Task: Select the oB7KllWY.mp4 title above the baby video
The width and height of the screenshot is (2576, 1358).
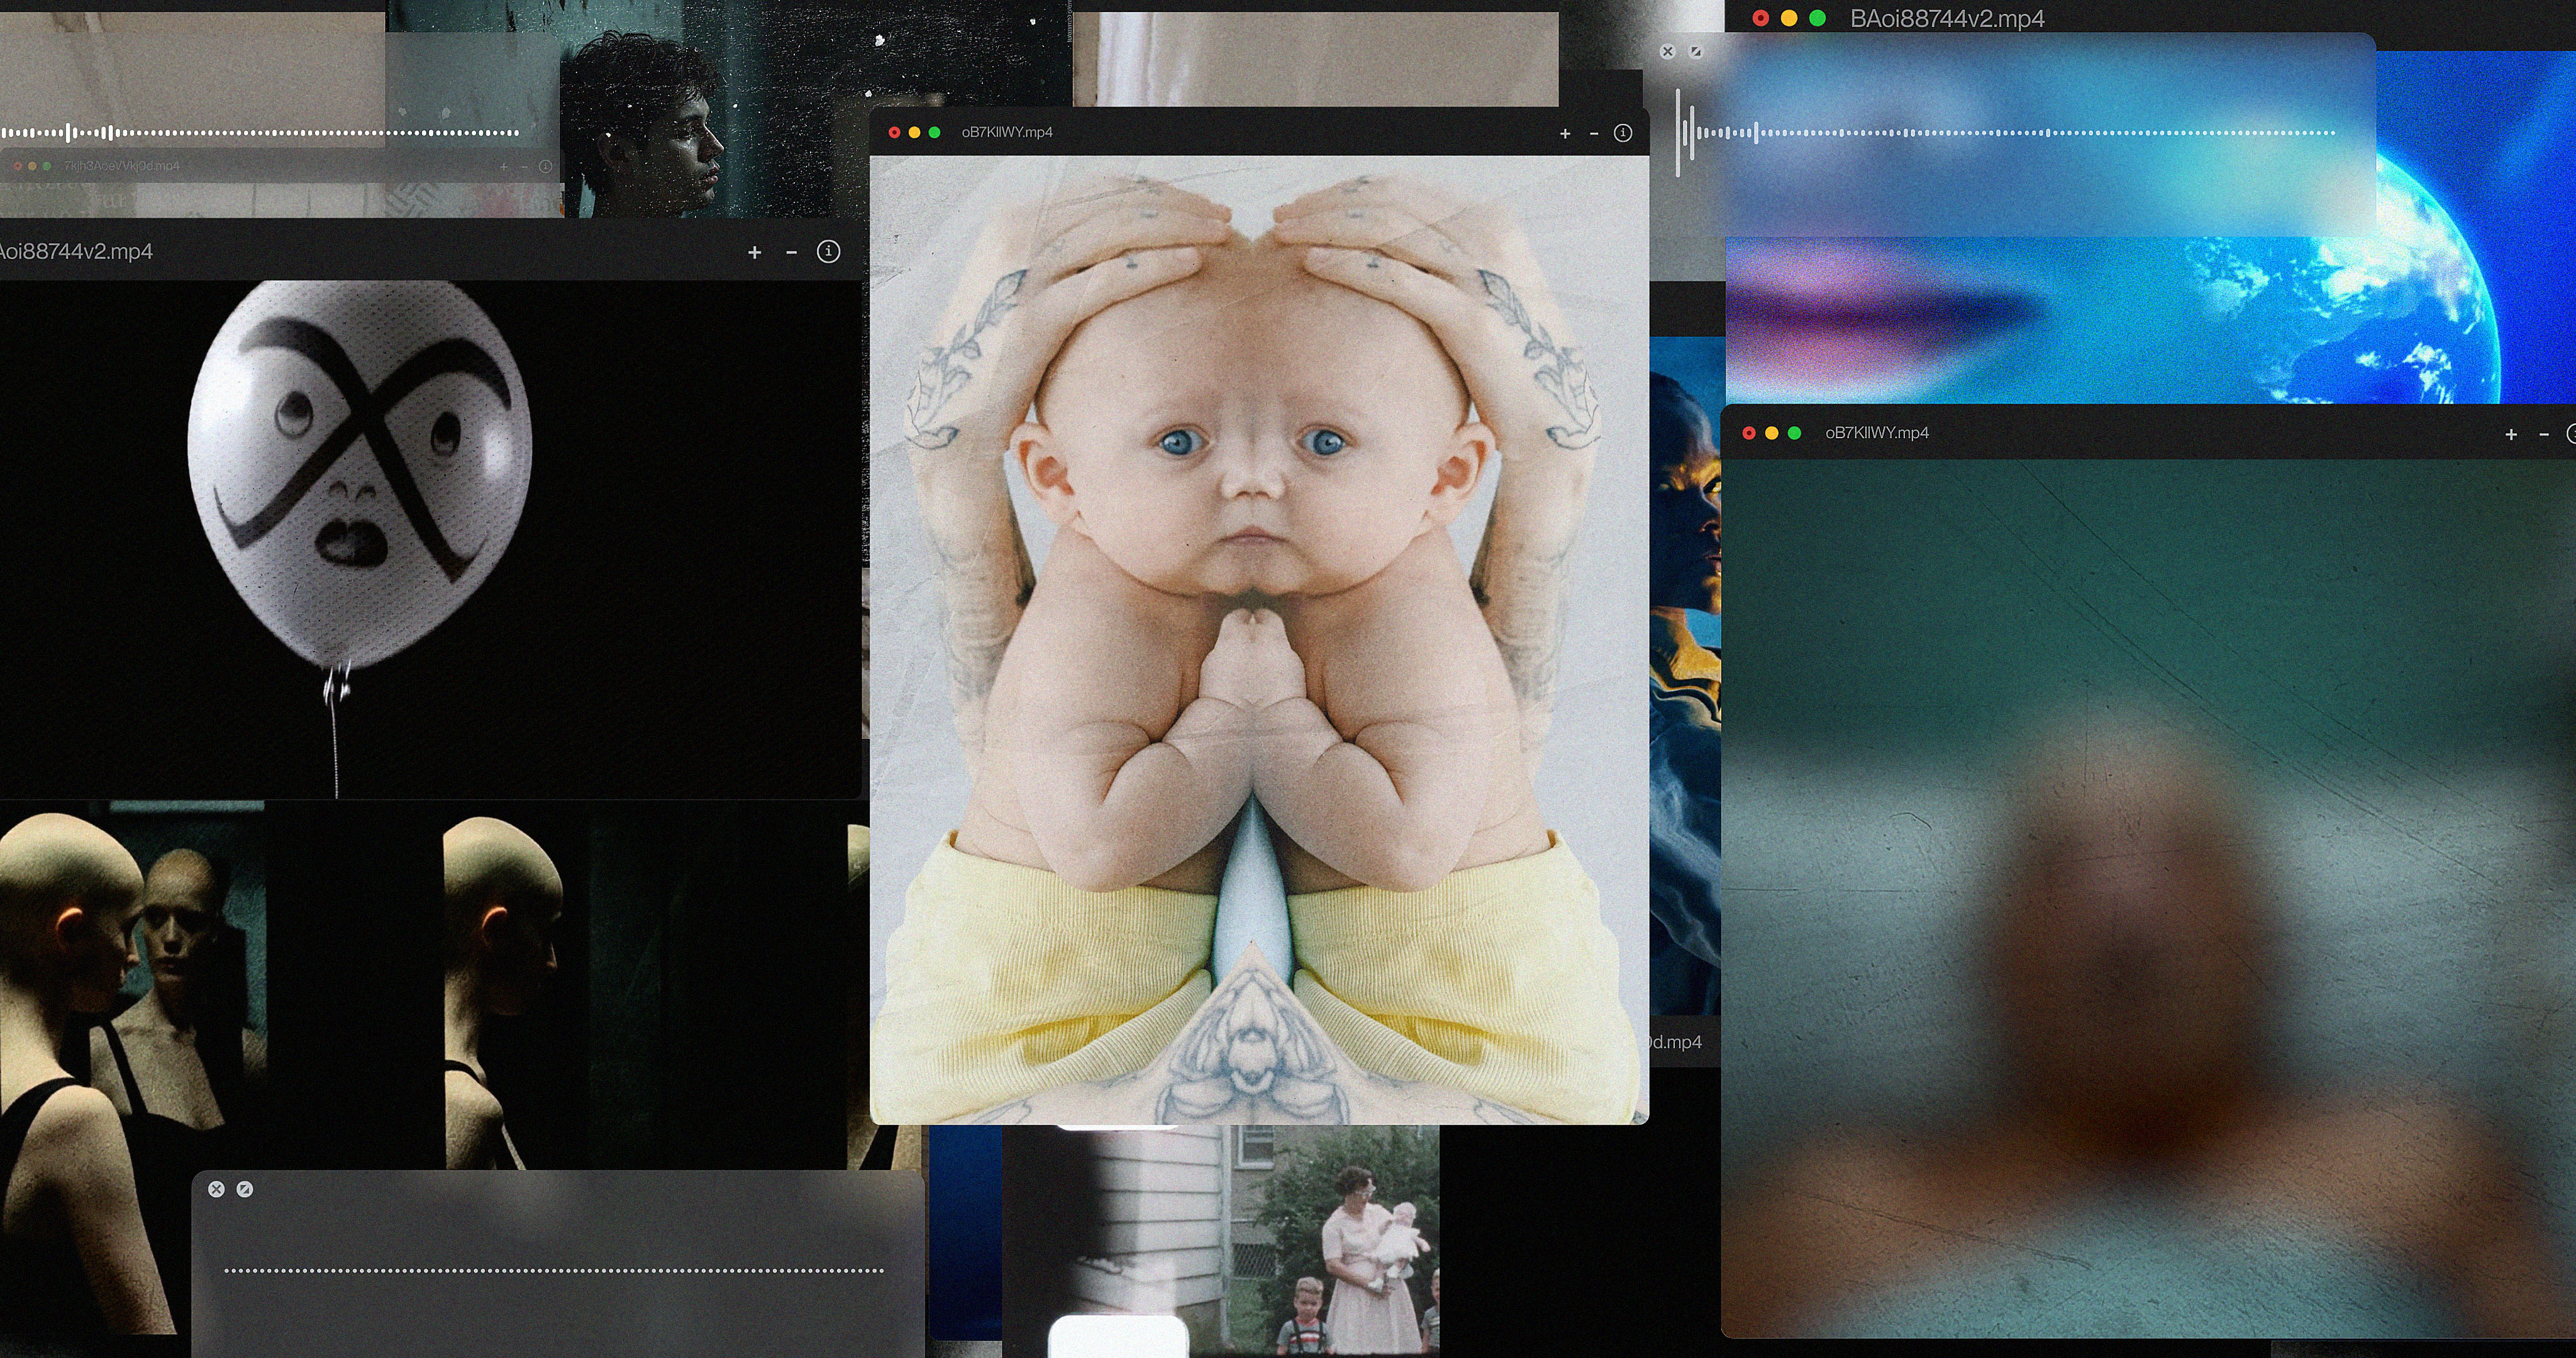Action: [1007, 132]
